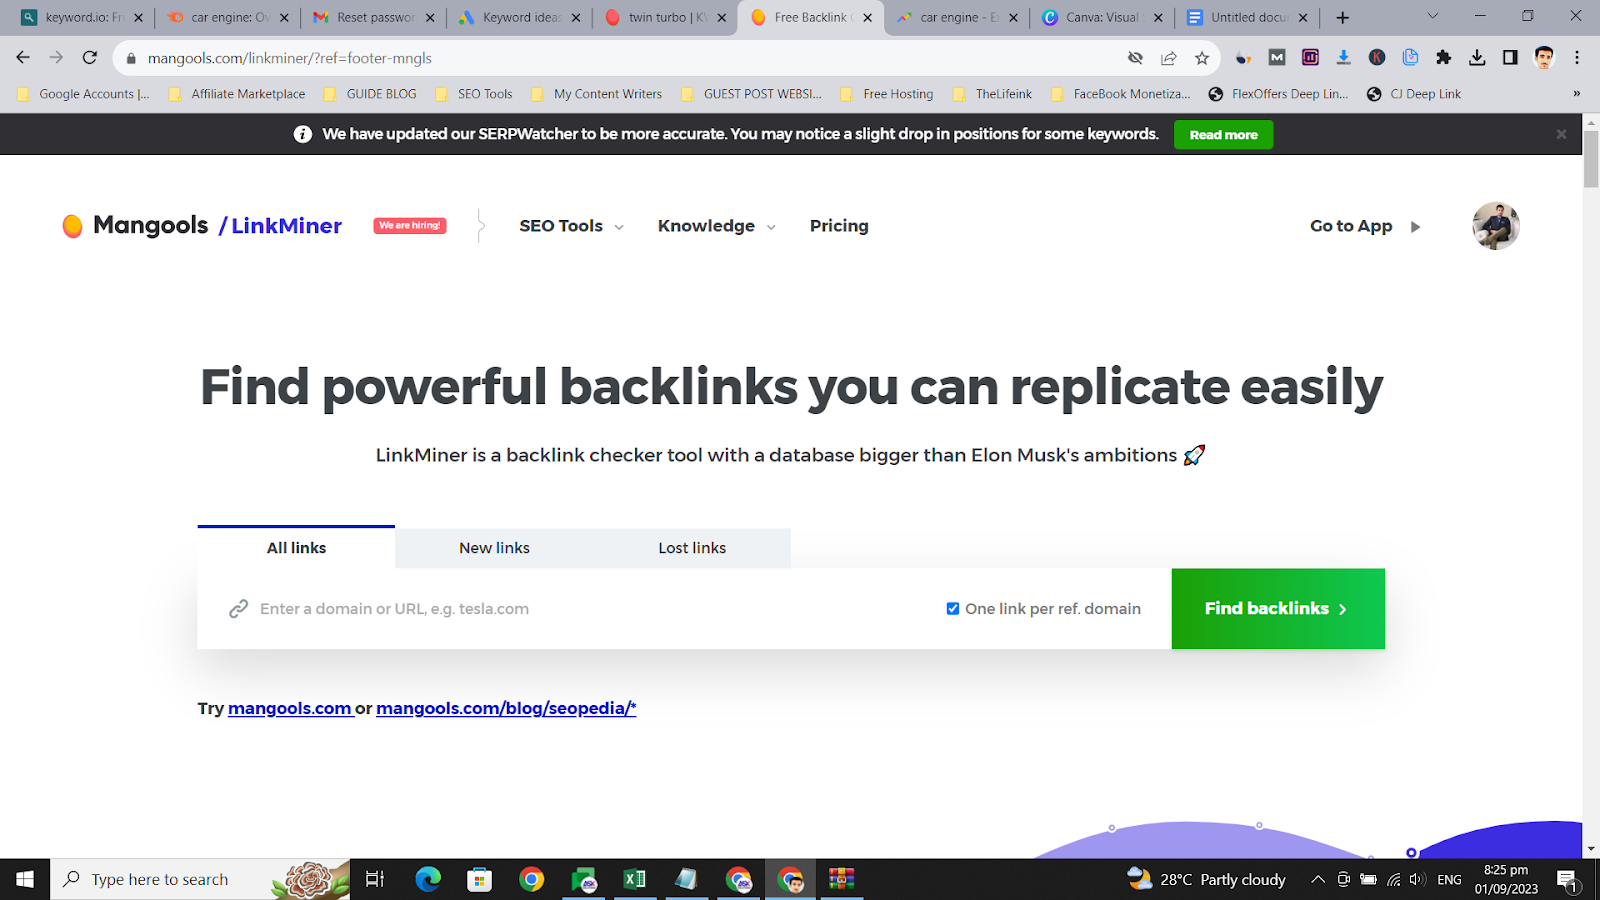This screenshot has width=1600, height=900.
Task: Click the crossed-out eye icon in address bar
Action: (1135, 58)
